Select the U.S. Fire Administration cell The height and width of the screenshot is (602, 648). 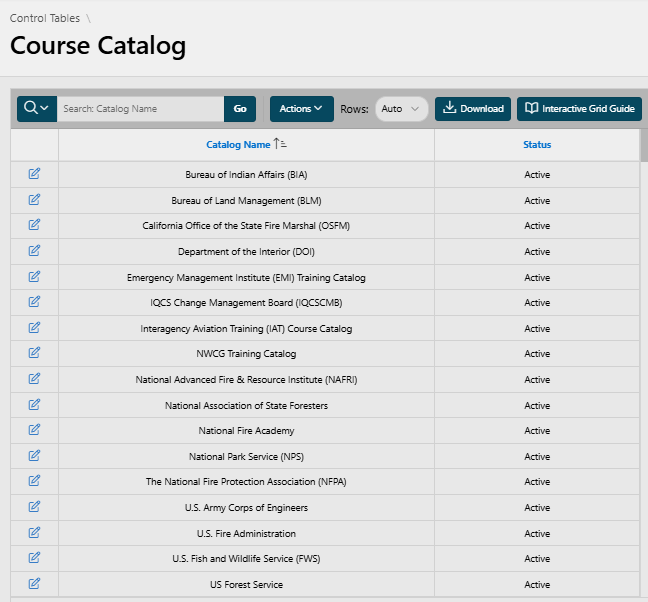(246, 534)
